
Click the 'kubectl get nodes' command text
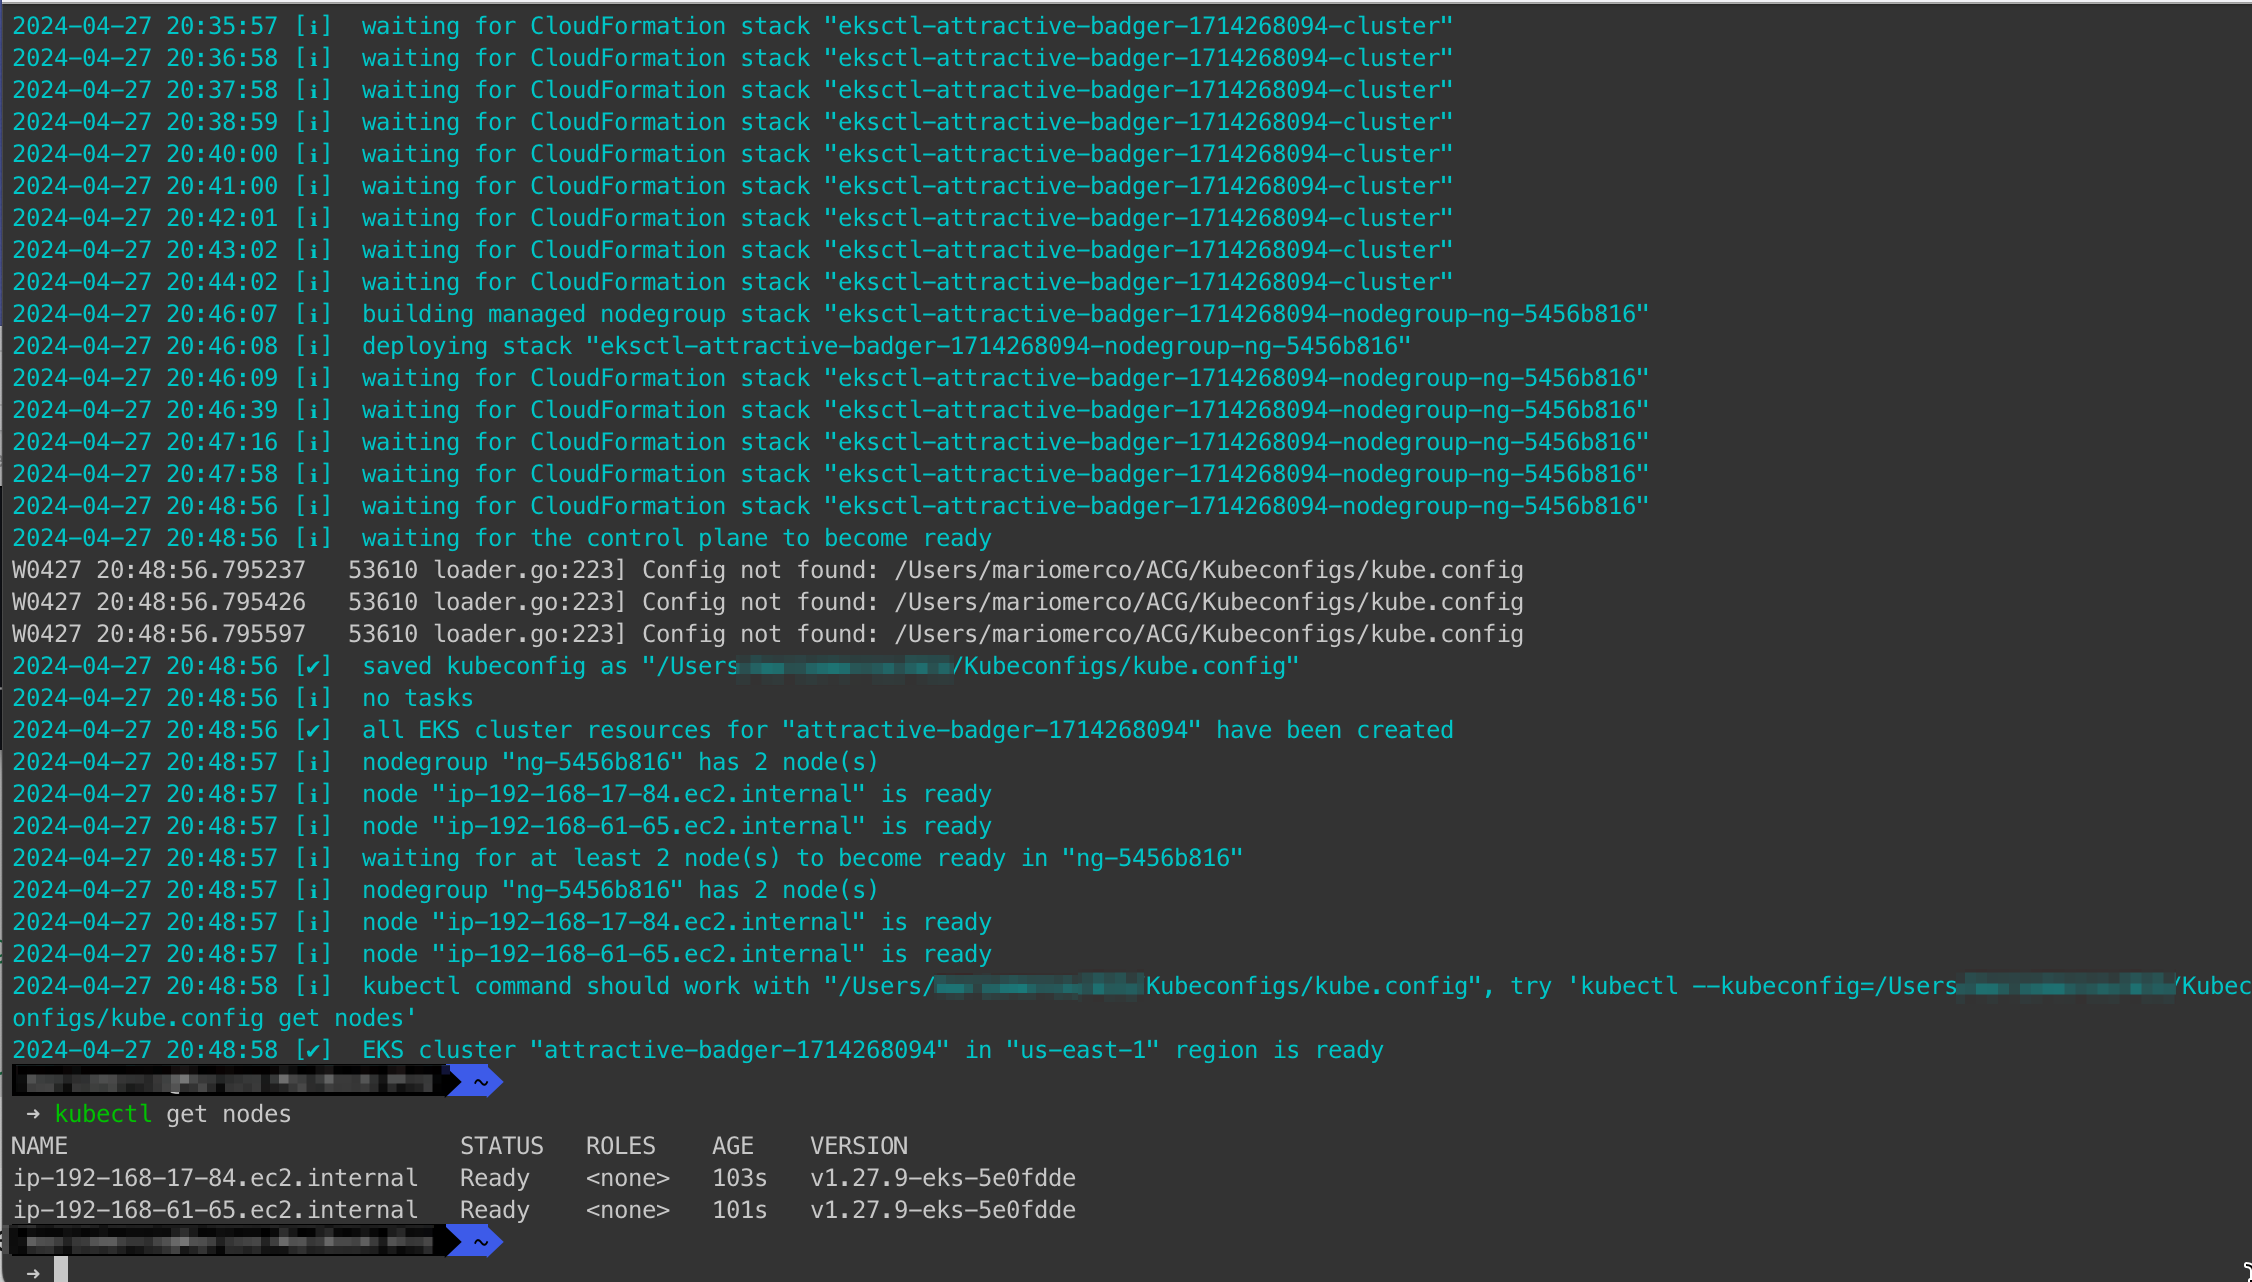tap(173, 1114)
